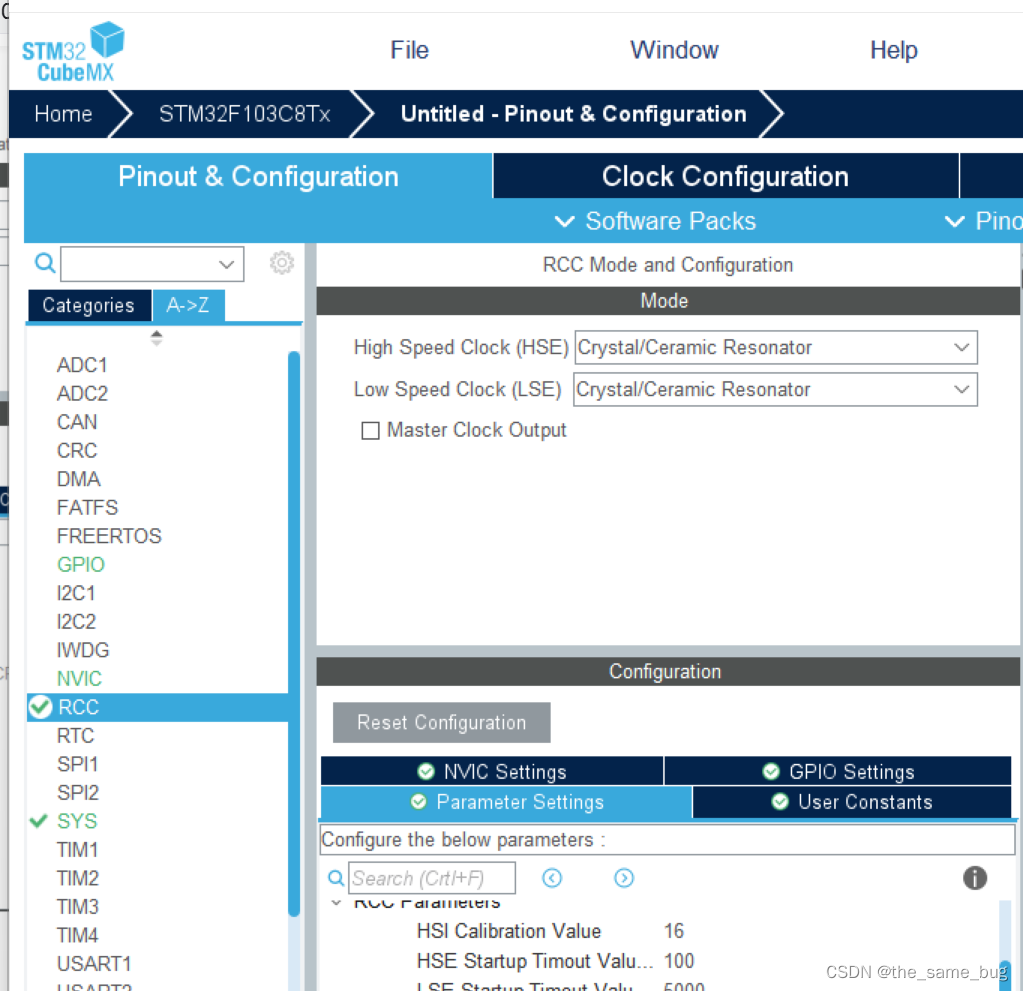Select the A->Z sorting tab
This screenshot has width=1023, height=991.
coord(188,305)
